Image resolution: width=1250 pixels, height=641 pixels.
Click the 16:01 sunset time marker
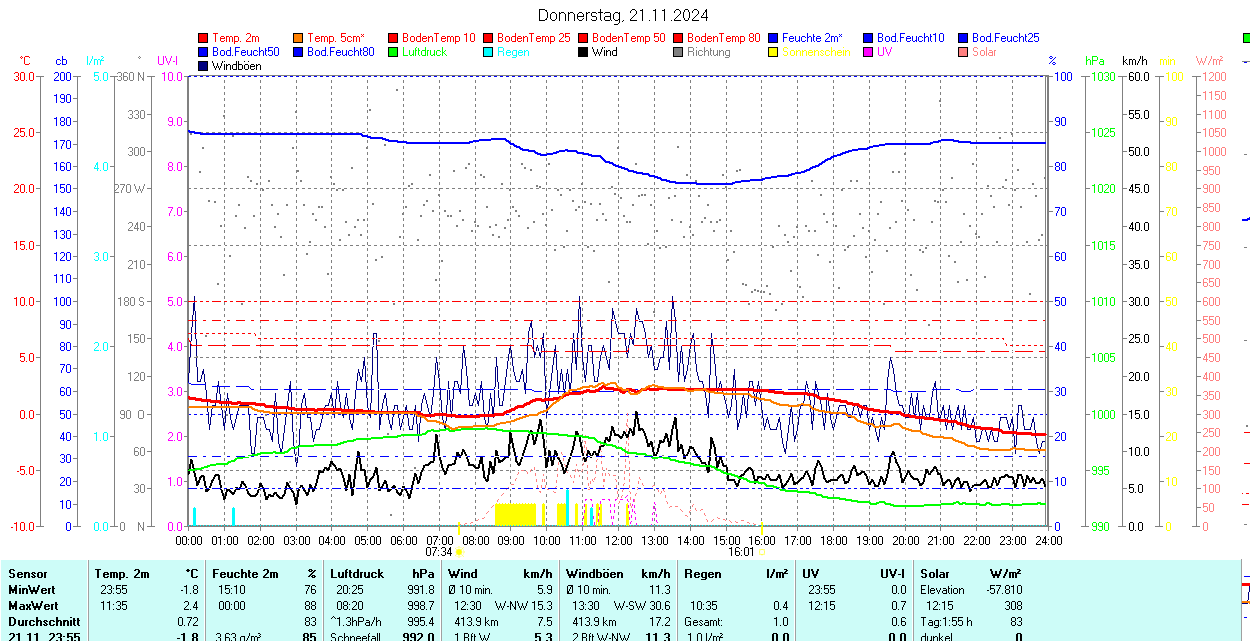[740, 551]
